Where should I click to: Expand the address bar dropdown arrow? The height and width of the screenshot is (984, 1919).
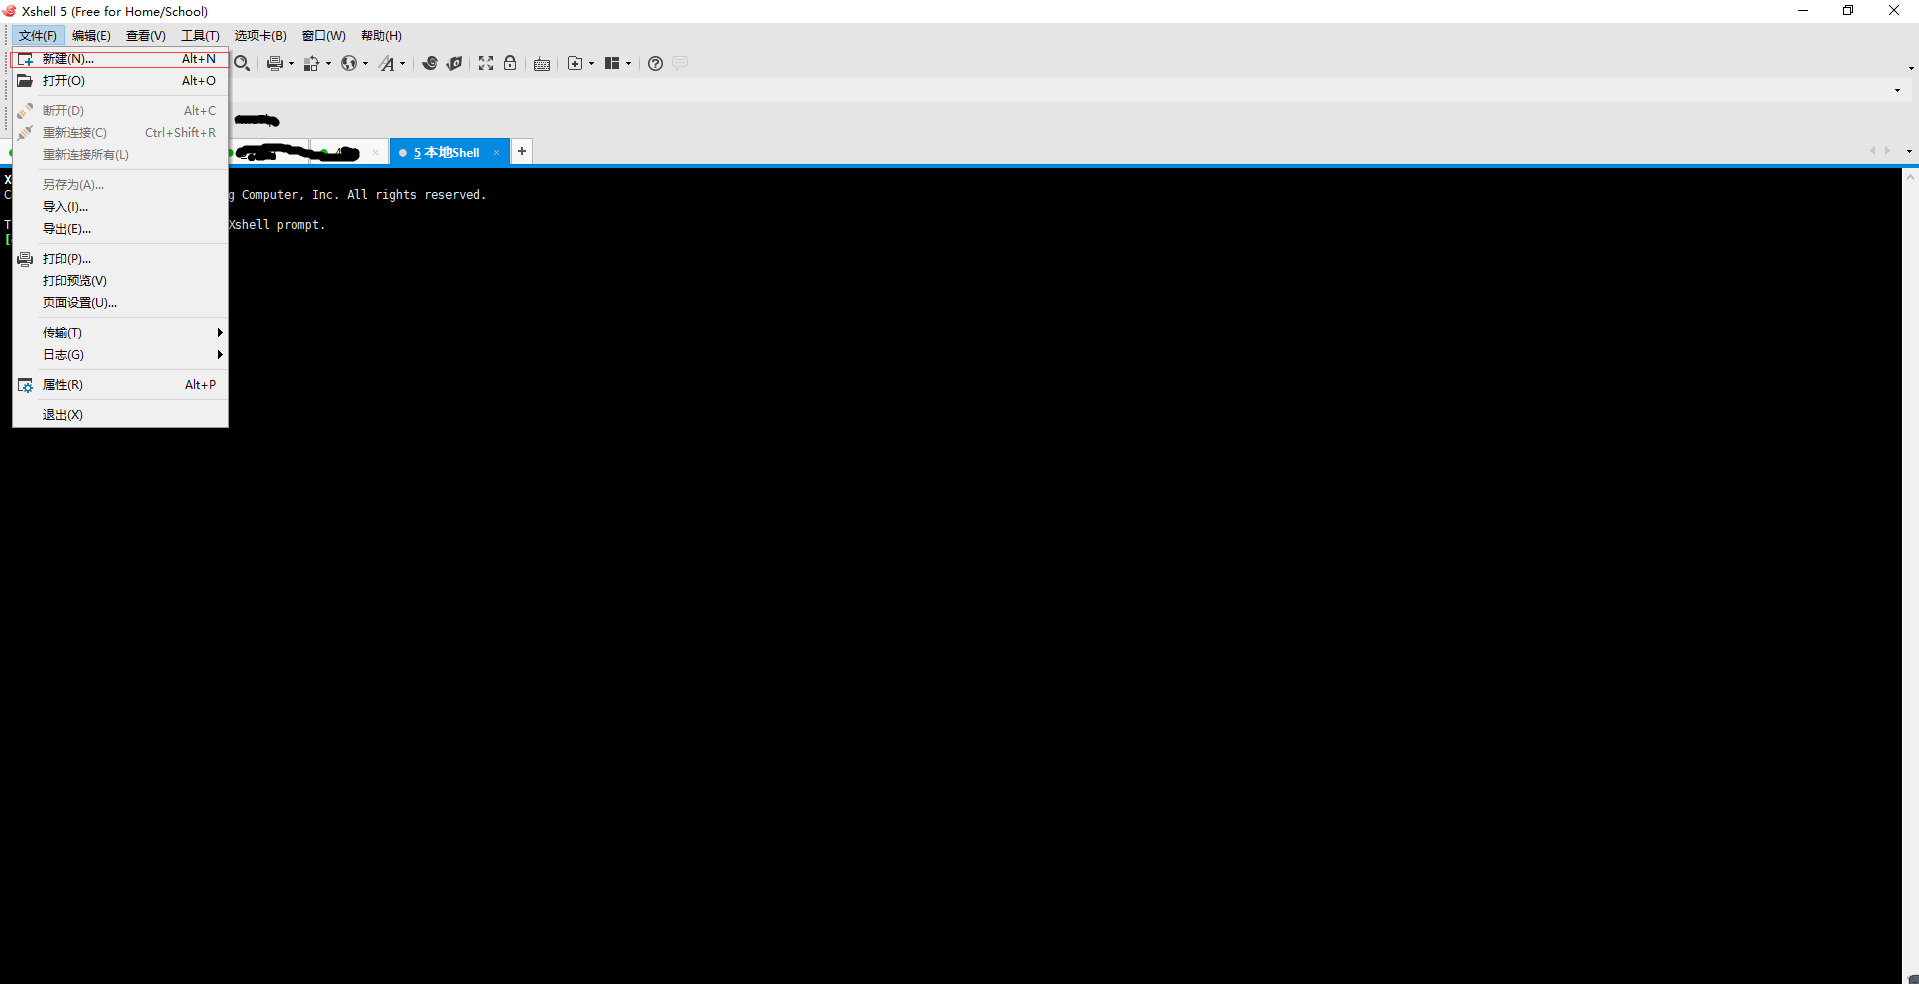pos(1897,90)
